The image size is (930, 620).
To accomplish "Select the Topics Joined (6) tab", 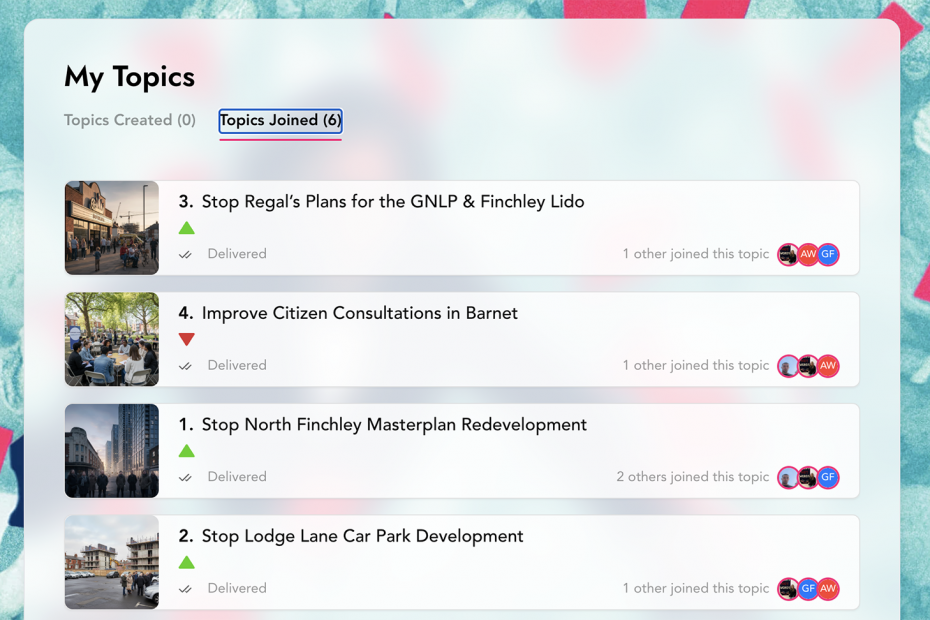I will click(x=280, y=120).
